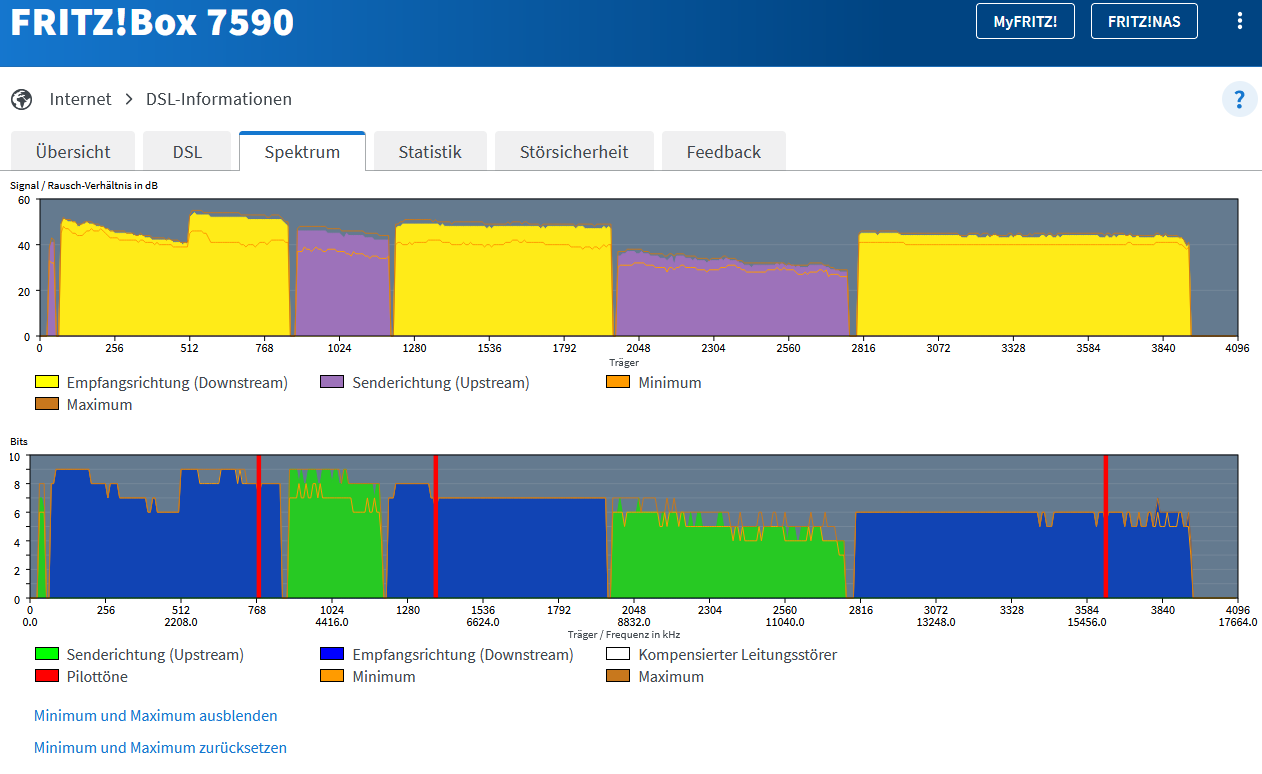The image size is (1262, 774).
Task: Click the 17664.0 frequency axis value
Action: click(1237, 621)
